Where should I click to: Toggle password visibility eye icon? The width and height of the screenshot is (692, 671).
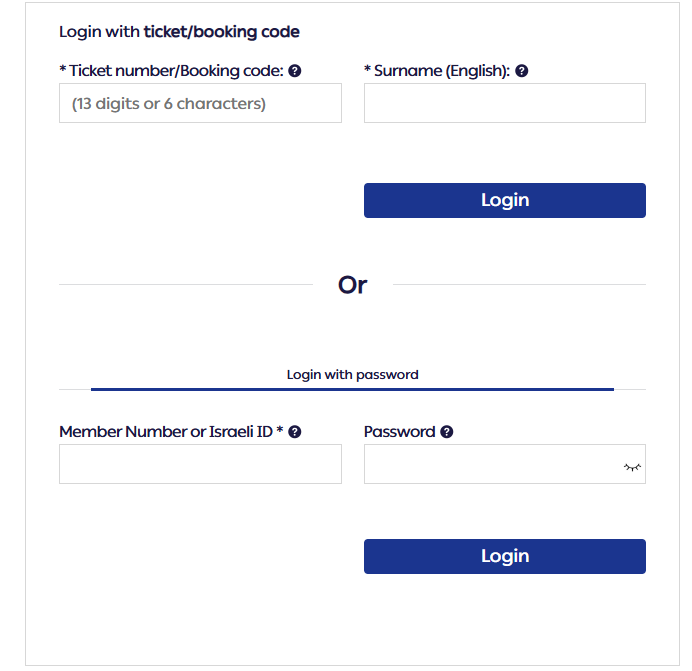pyautogui.click(x=632, y=467)
